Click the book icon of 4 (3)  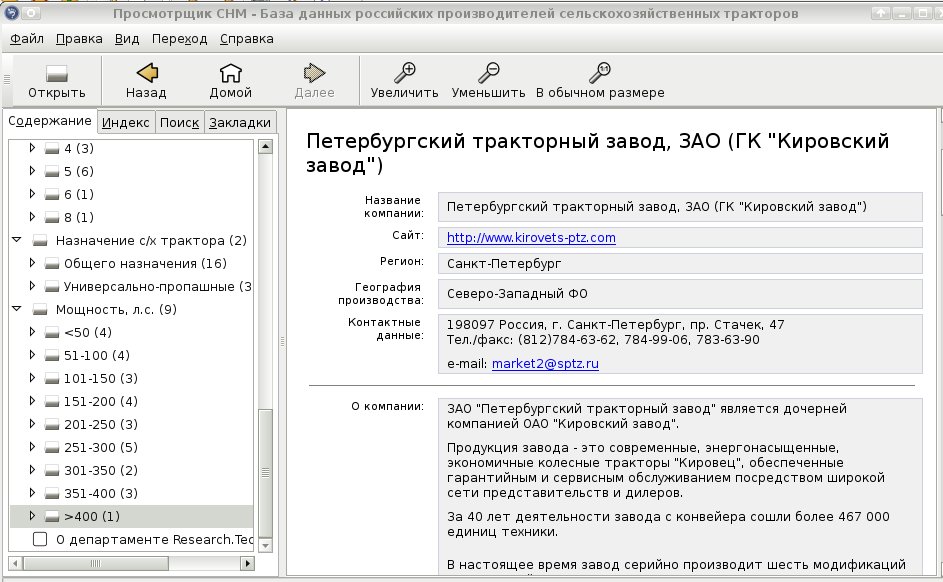pos(52,149)
